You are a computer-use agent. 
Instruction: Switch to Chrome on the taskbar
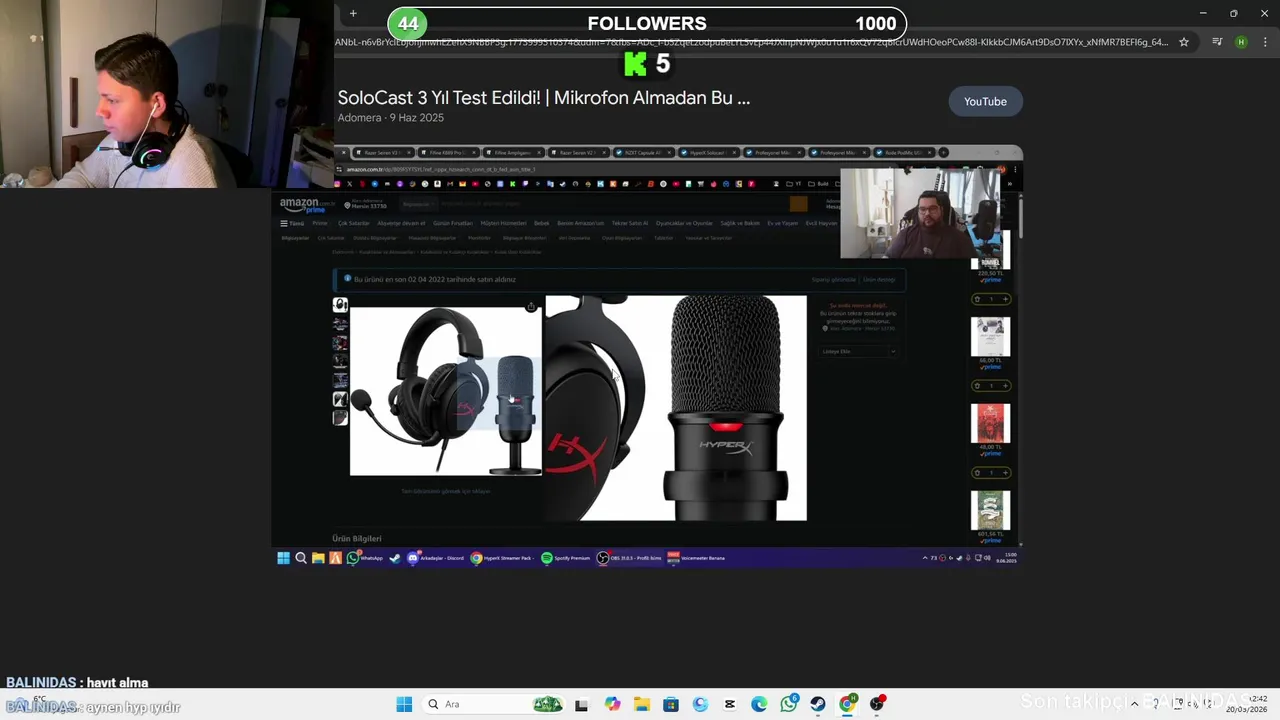pos(848,704)
